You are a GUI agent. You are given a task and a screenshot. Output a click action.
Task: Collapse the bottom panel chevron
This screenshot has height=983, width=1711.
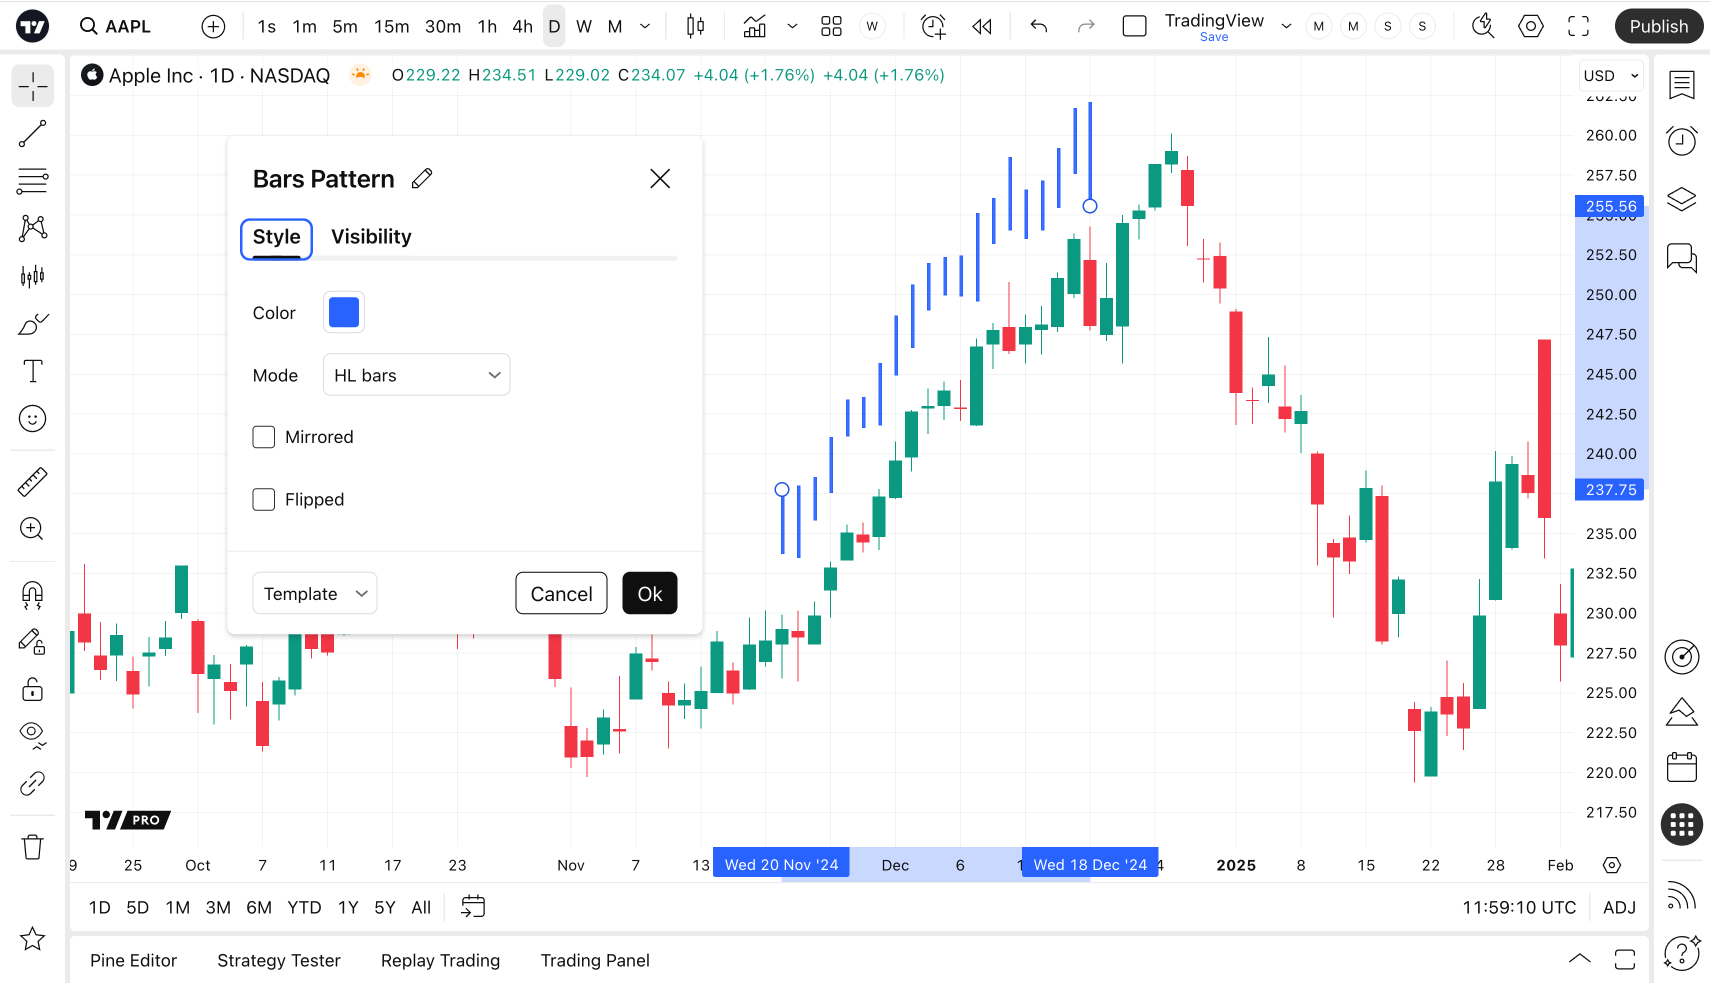(x=1579, y=959)
